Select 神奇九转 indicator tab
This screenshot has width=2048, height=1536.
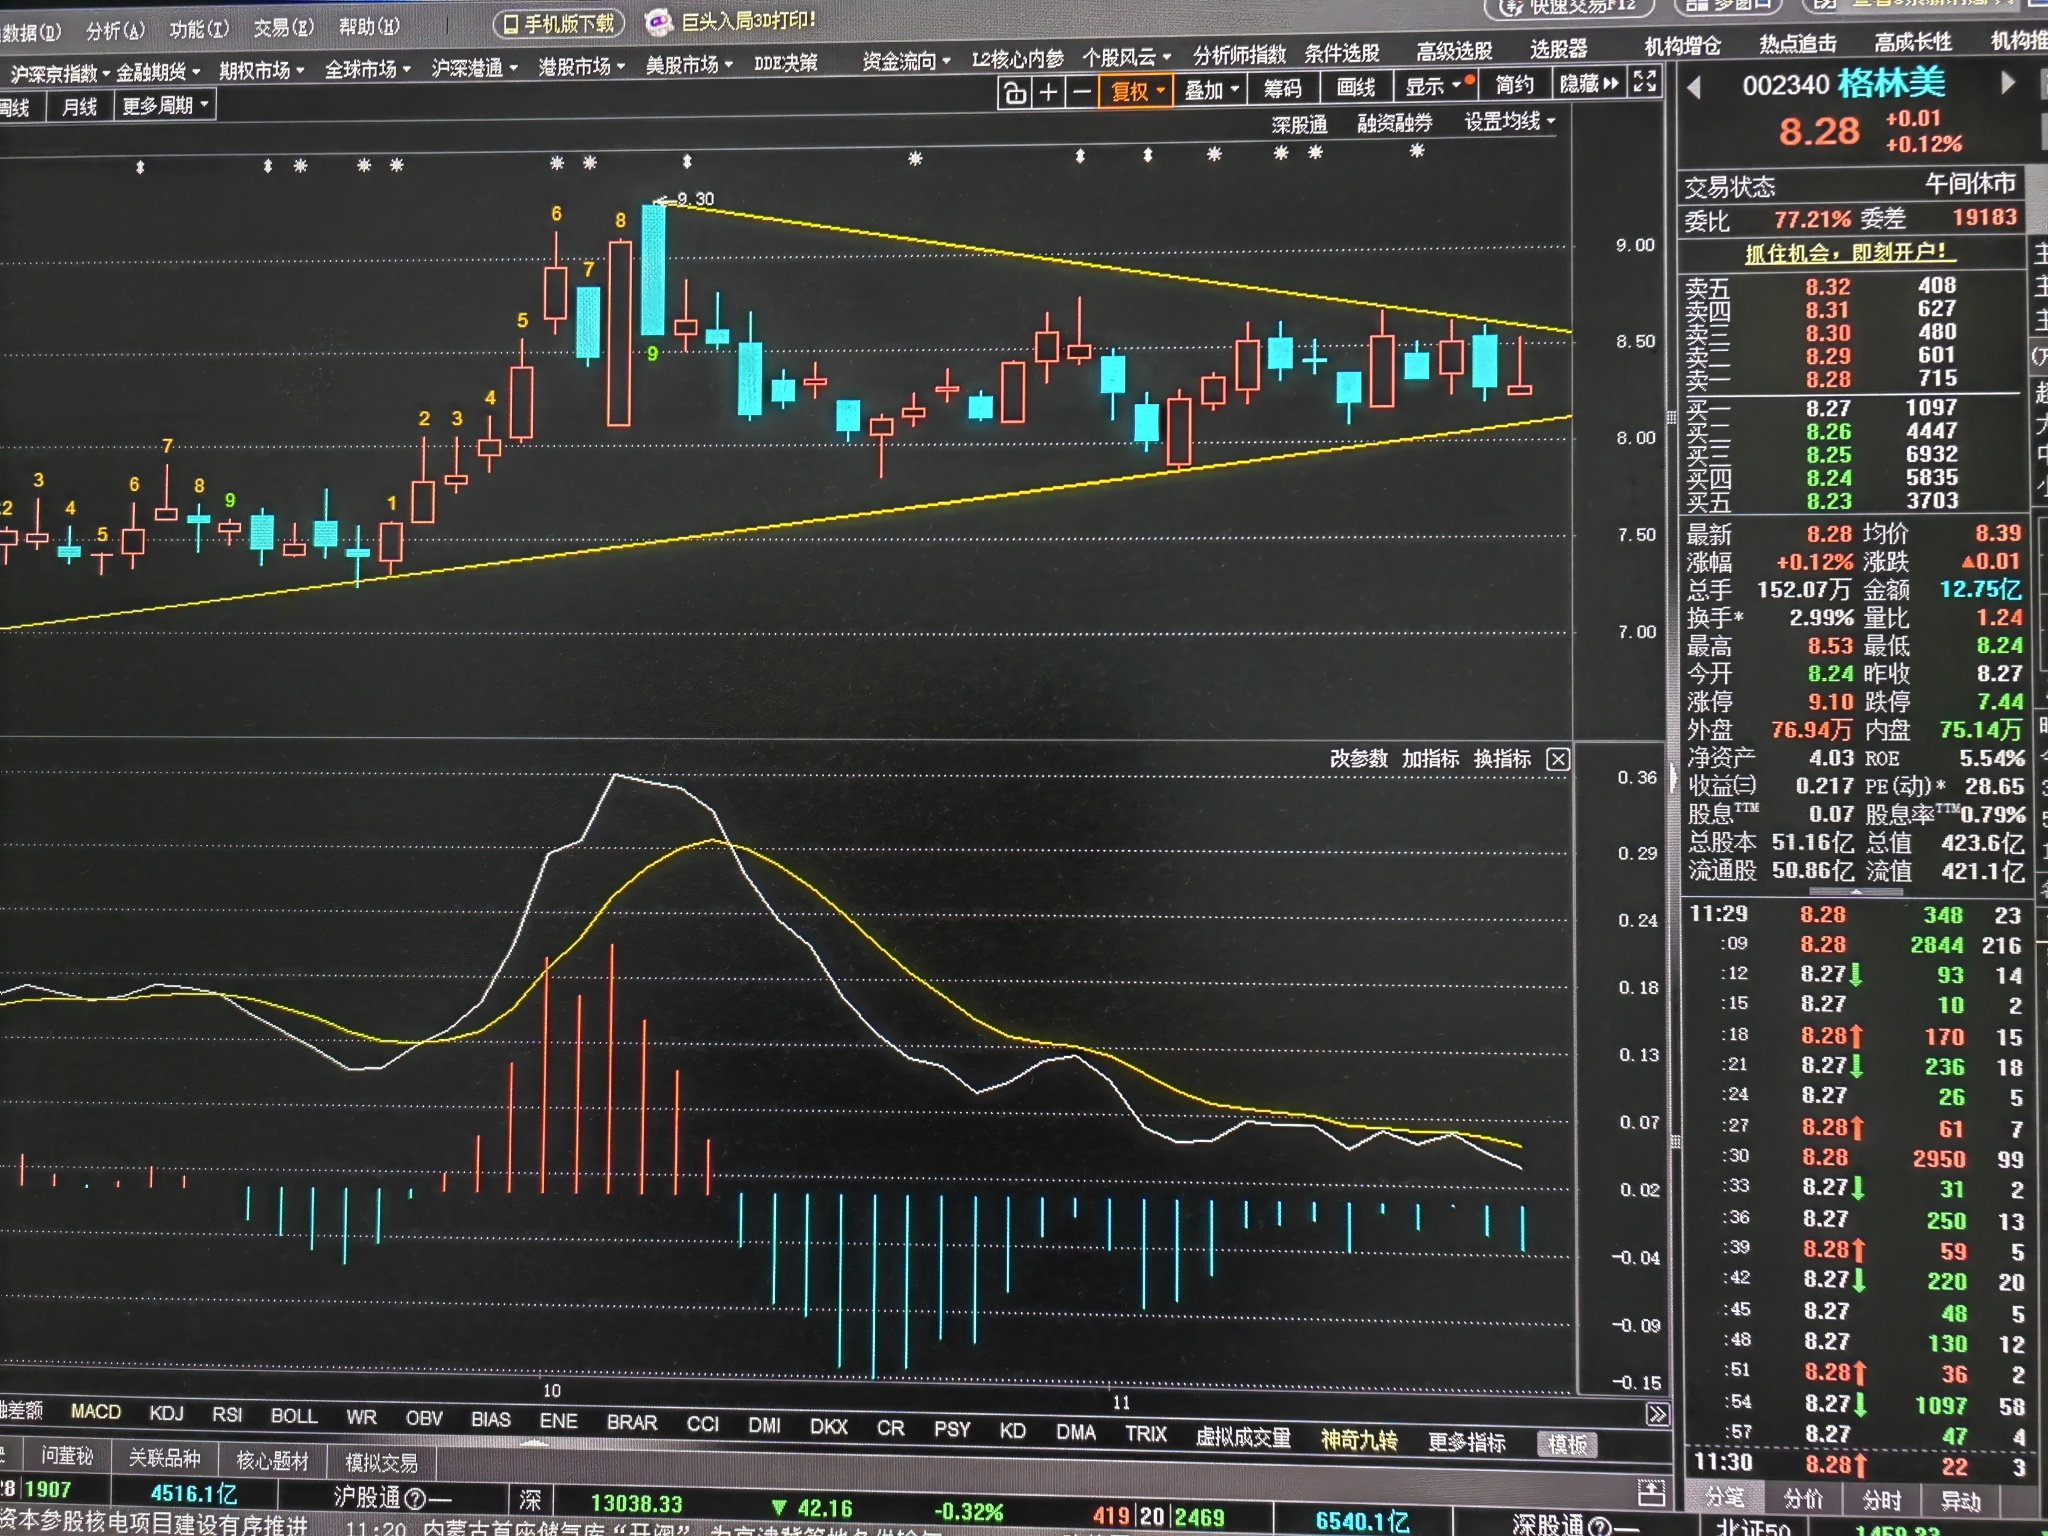pos(1358,1439)
